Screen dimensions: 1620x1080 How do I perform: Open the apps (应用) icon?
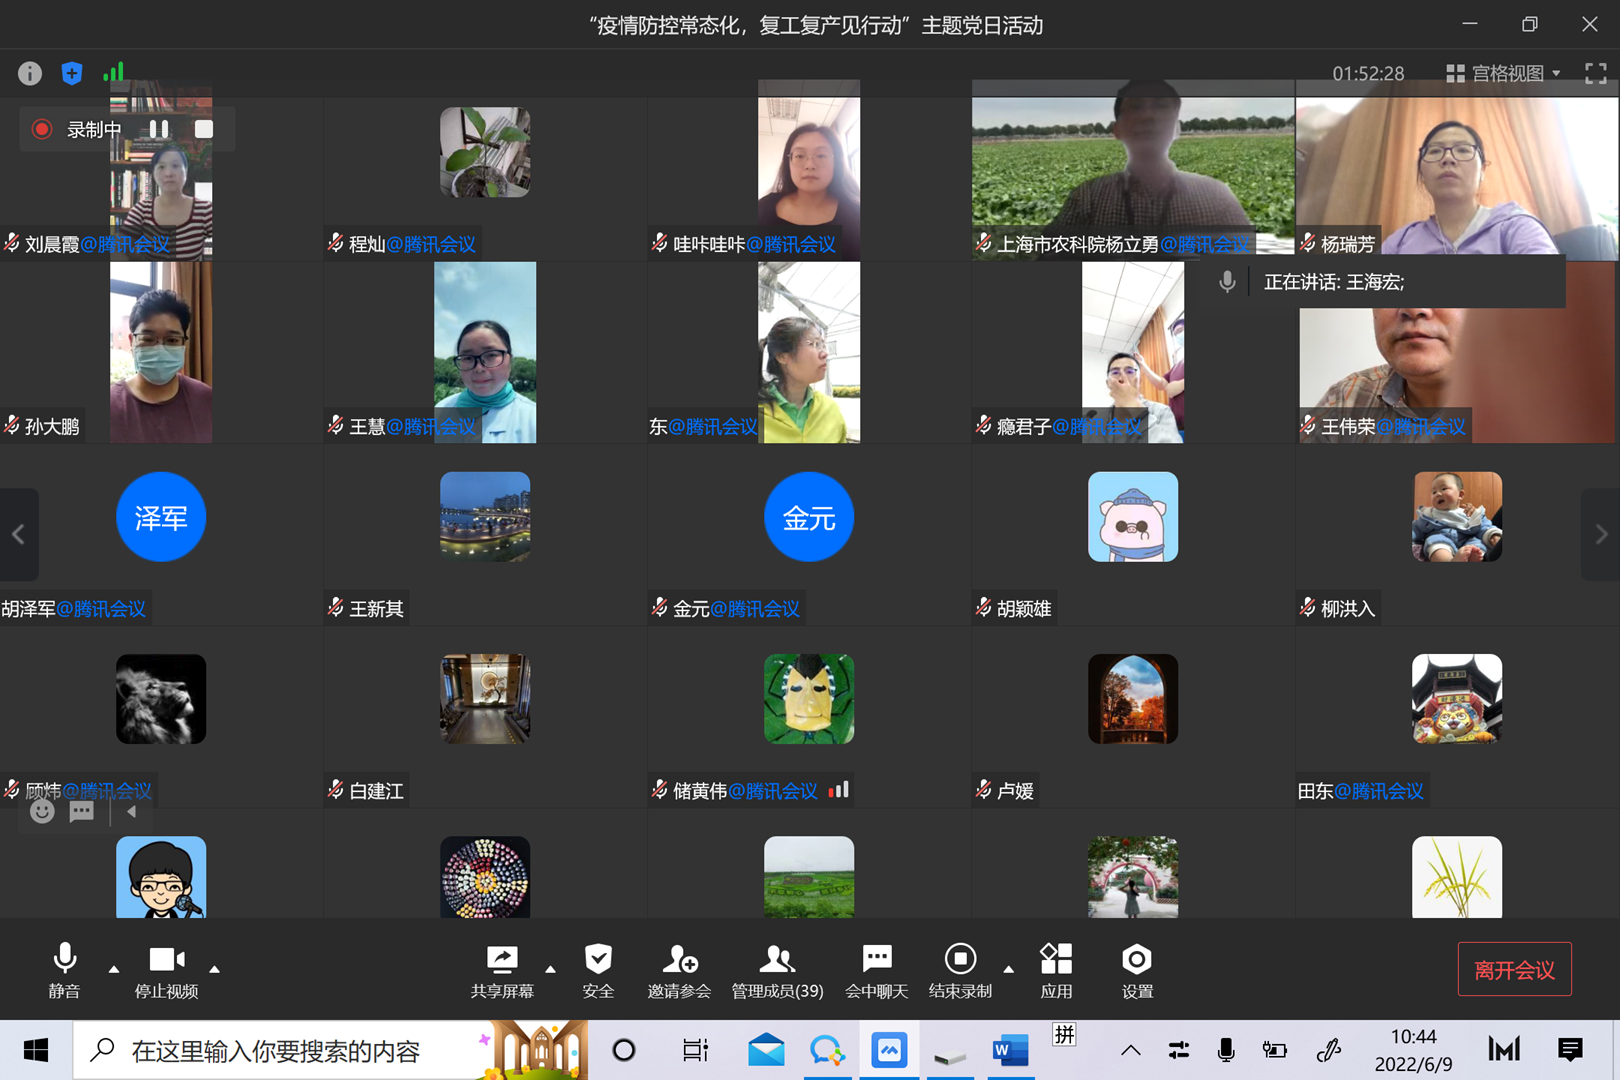(1056, 970)
